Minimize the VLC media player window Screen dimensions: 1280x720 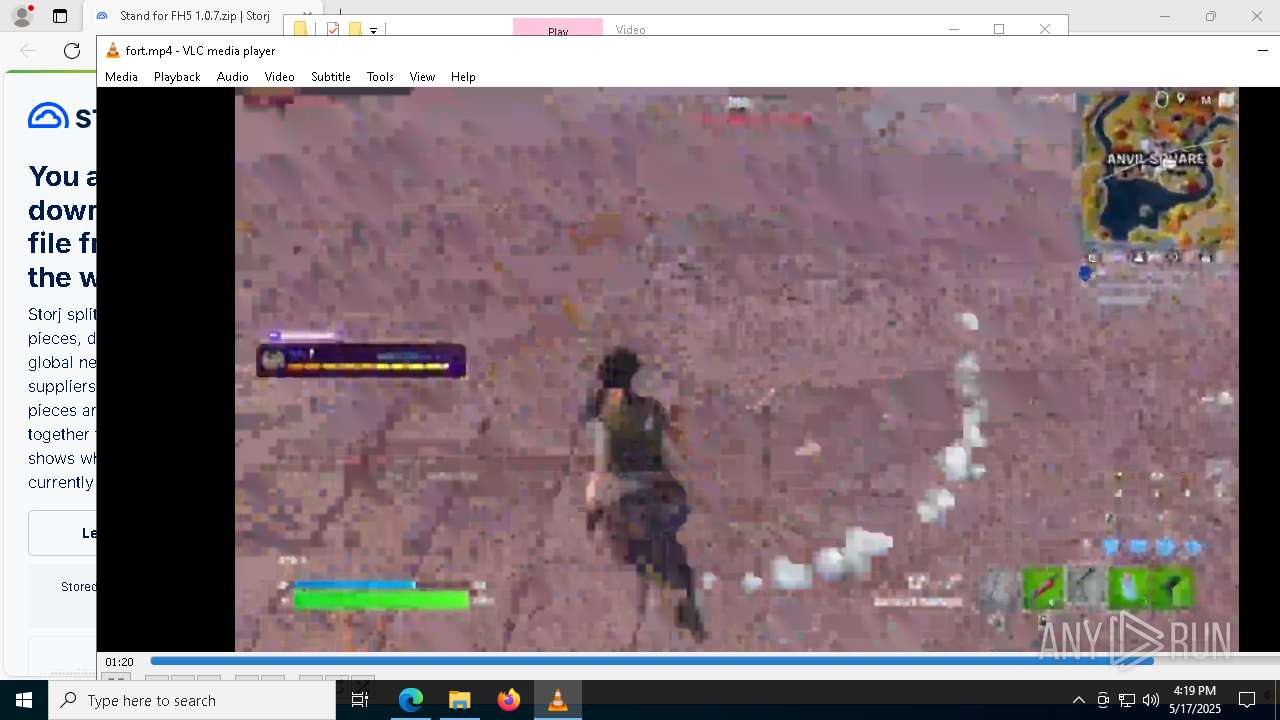pos(1262,50)
